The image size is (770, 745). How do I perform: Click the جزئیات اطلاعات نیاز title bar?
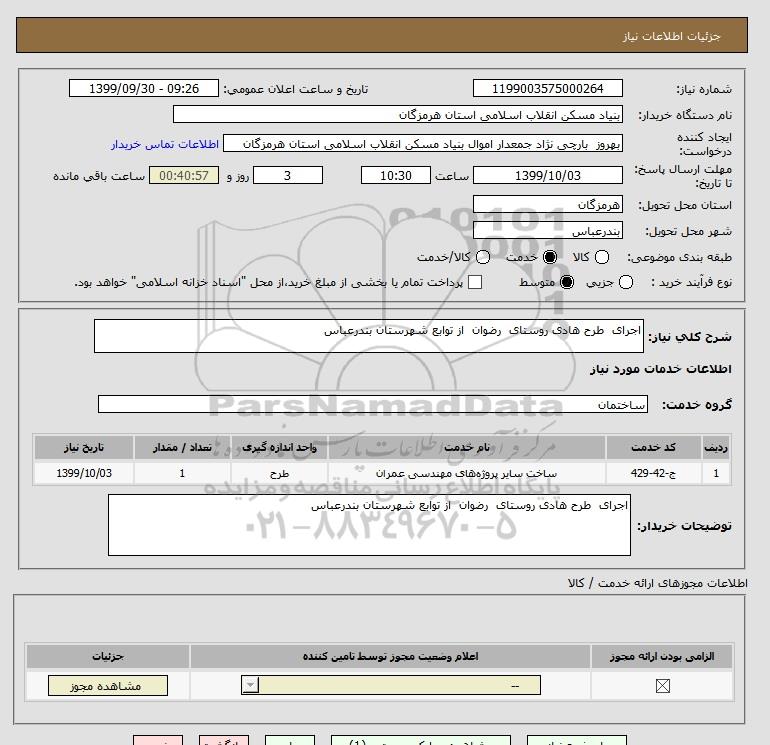tap(382, 35)
